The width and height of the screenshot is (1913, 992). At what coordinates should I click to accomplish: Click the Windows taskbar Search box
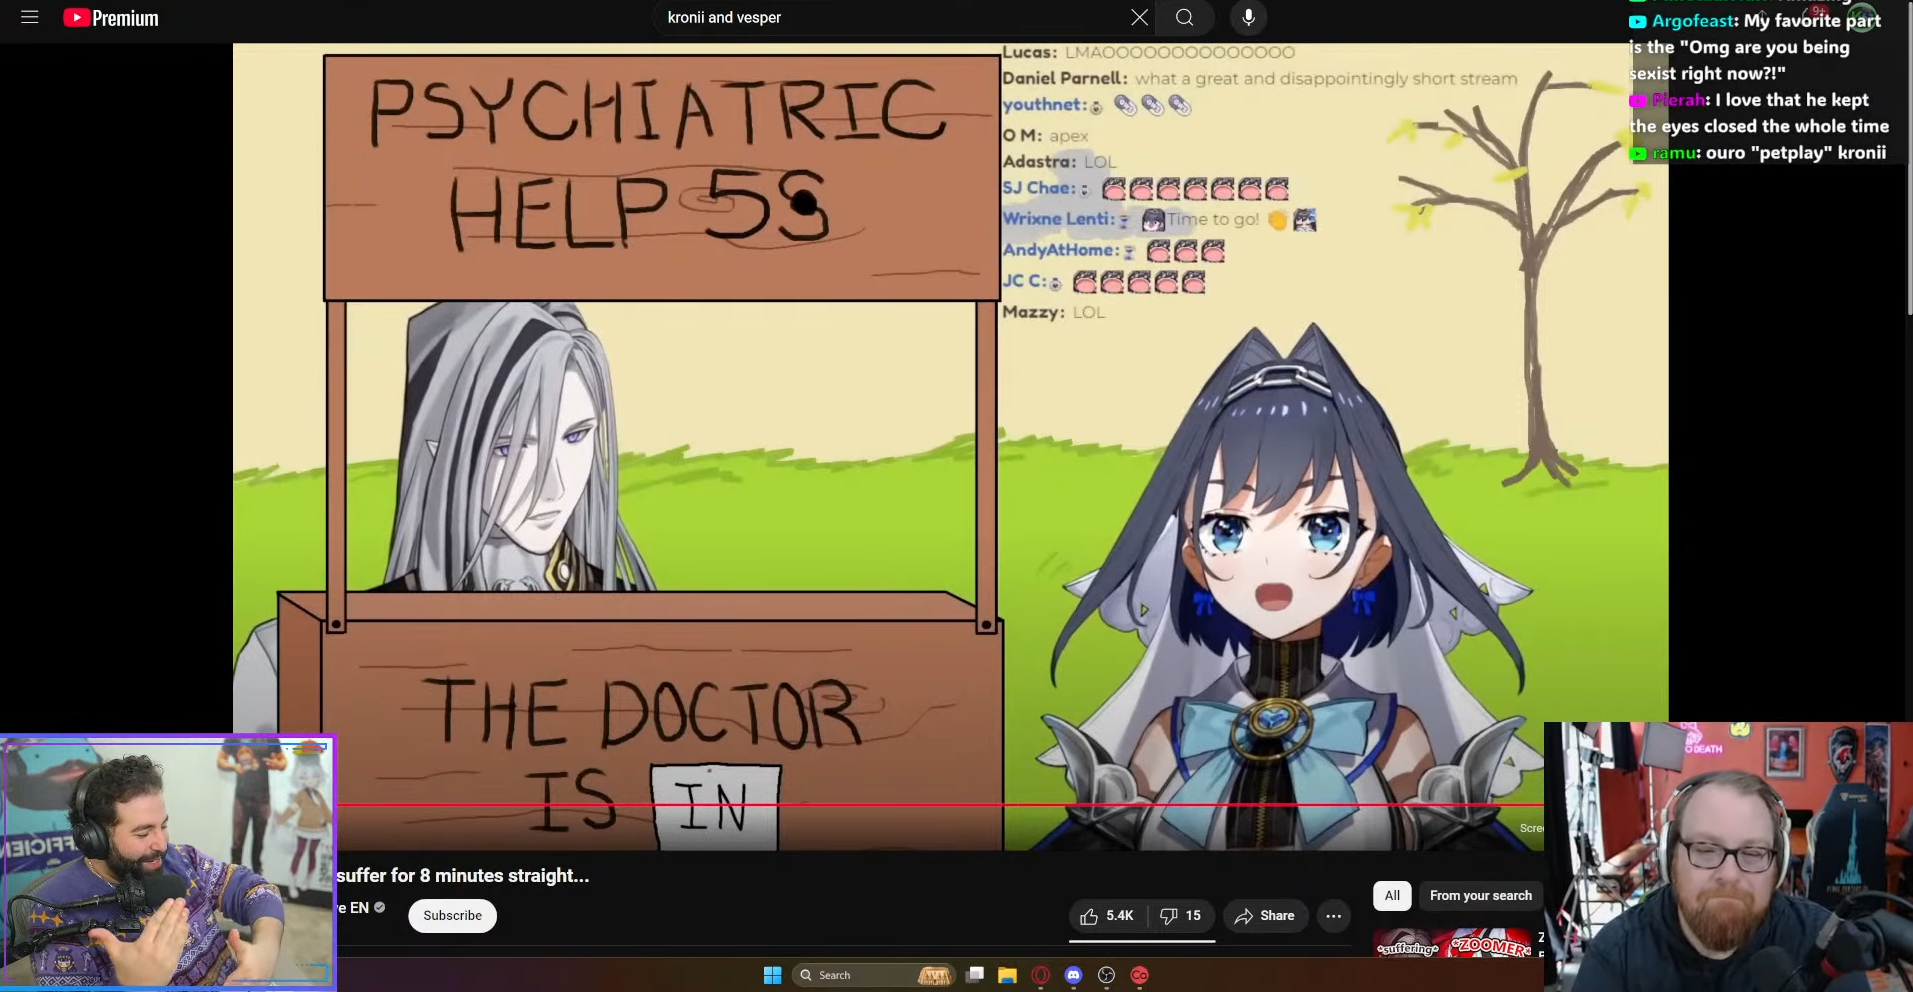pyautogui.click(x=872, y=975)
